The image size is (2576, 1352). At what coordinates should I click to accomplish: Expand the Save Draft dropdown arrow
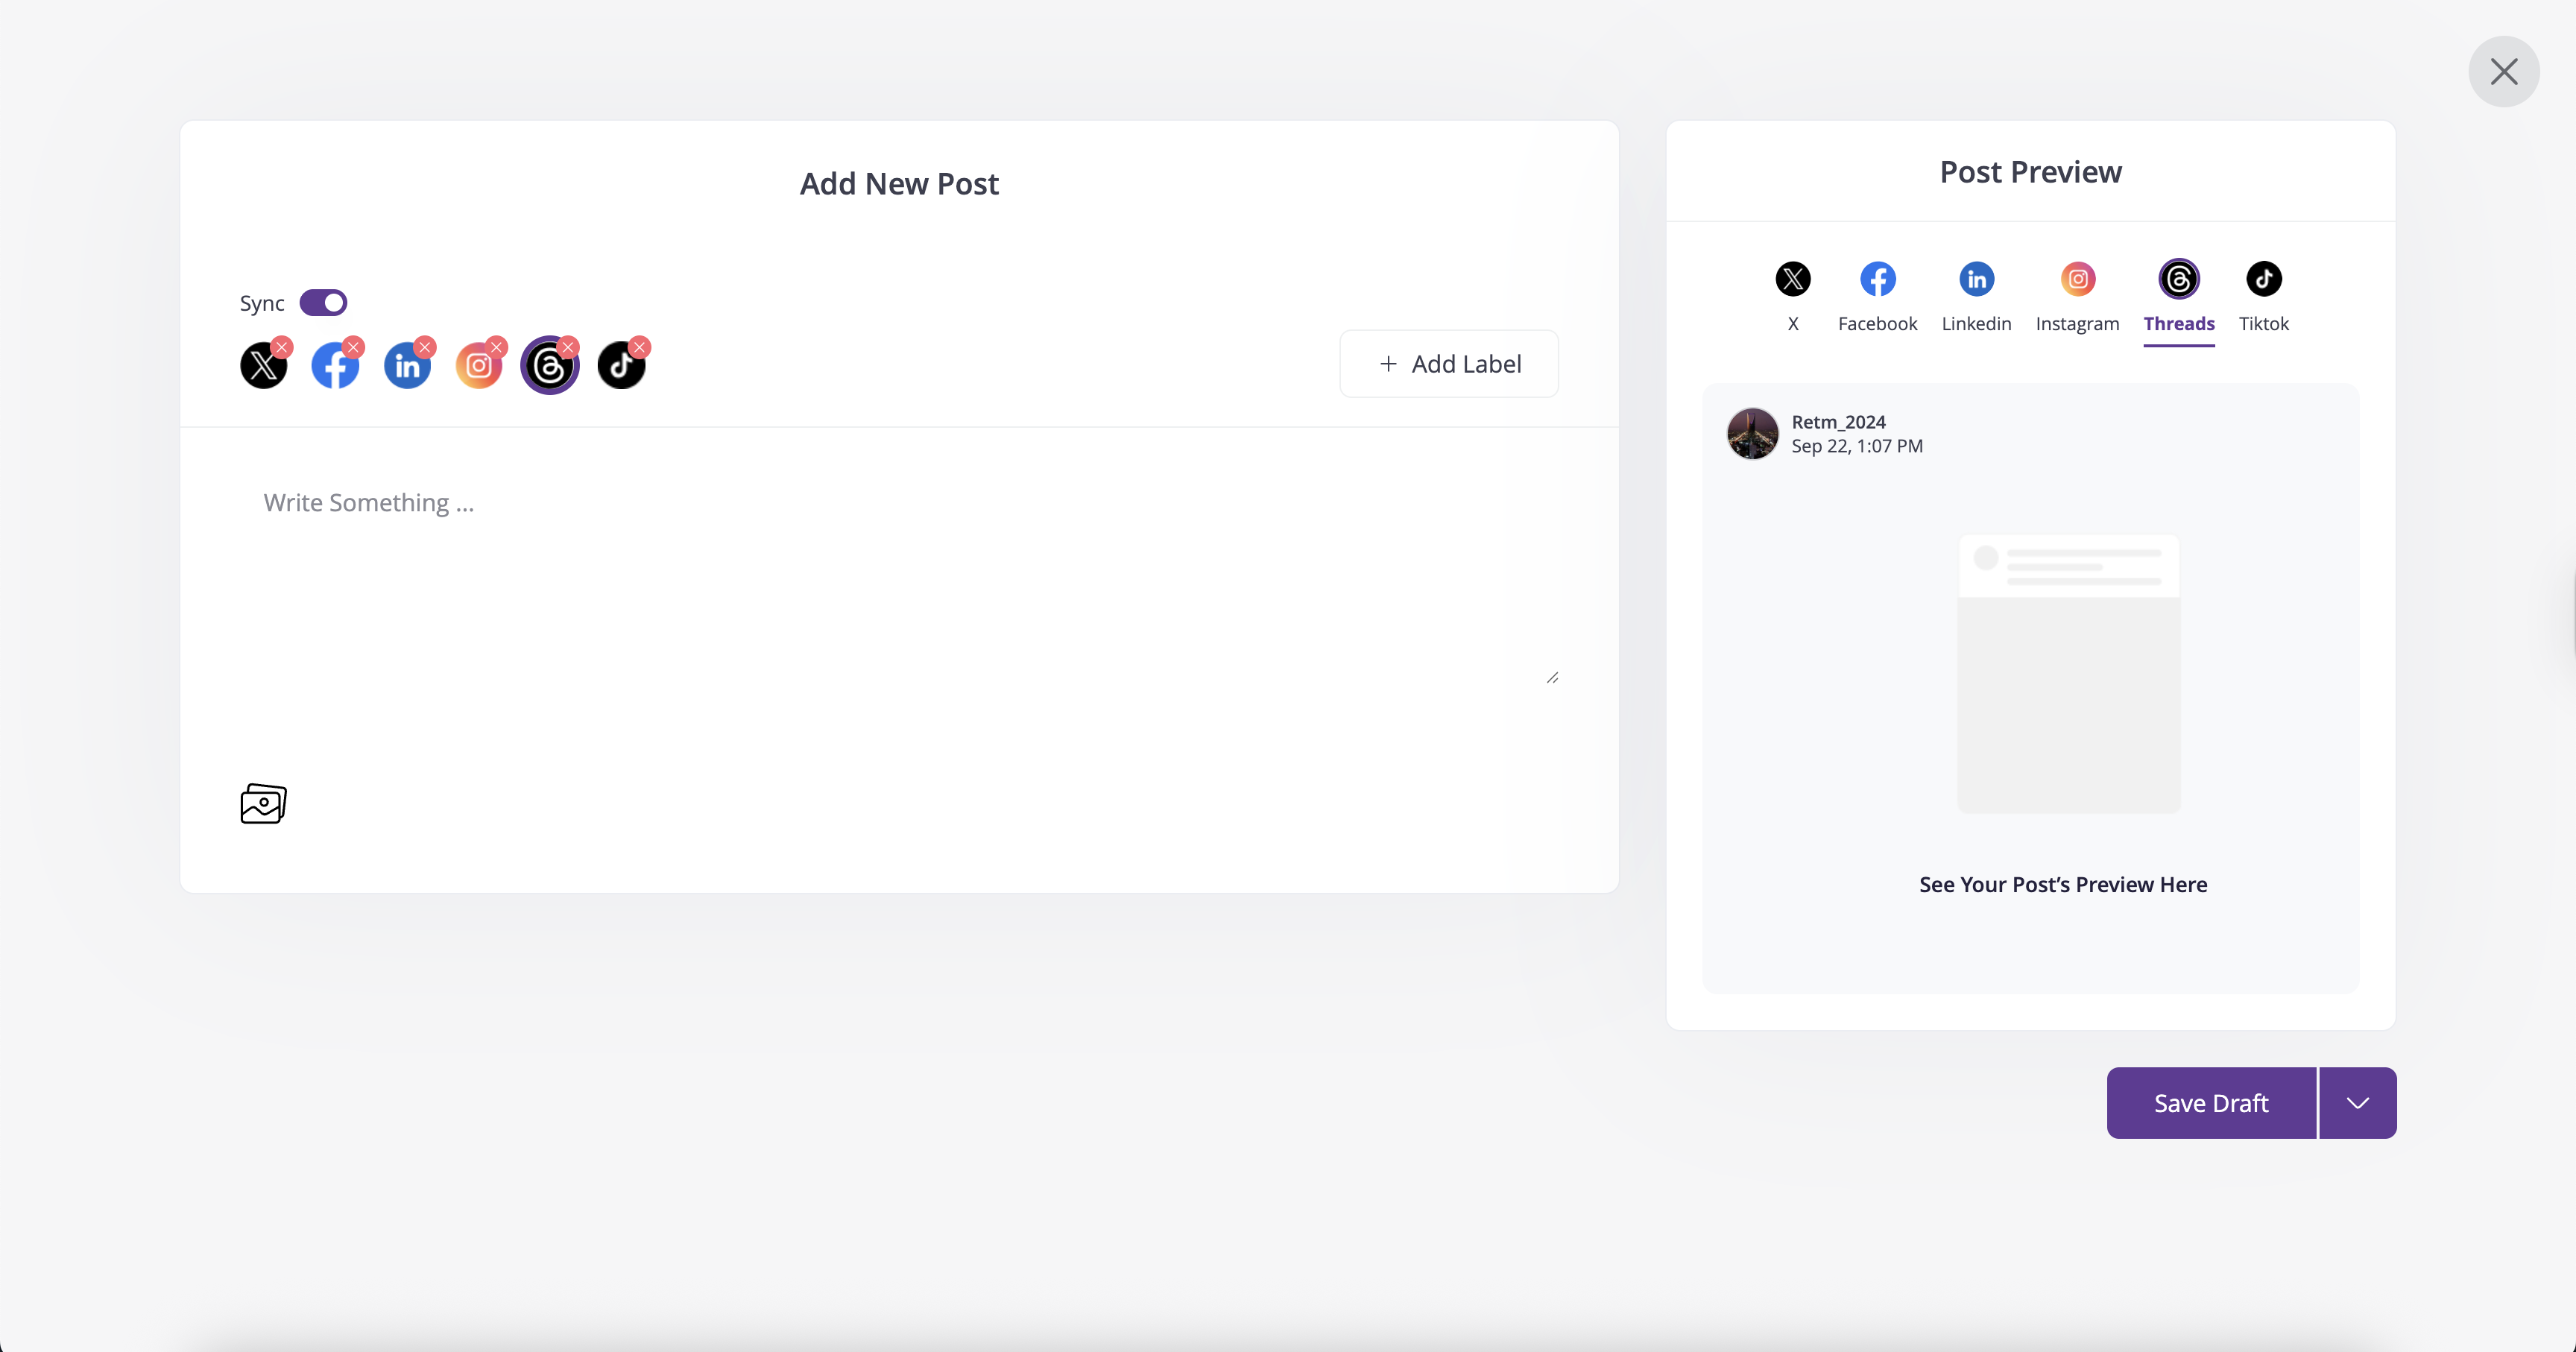pyautogui.click(x=2358, y=1103)
